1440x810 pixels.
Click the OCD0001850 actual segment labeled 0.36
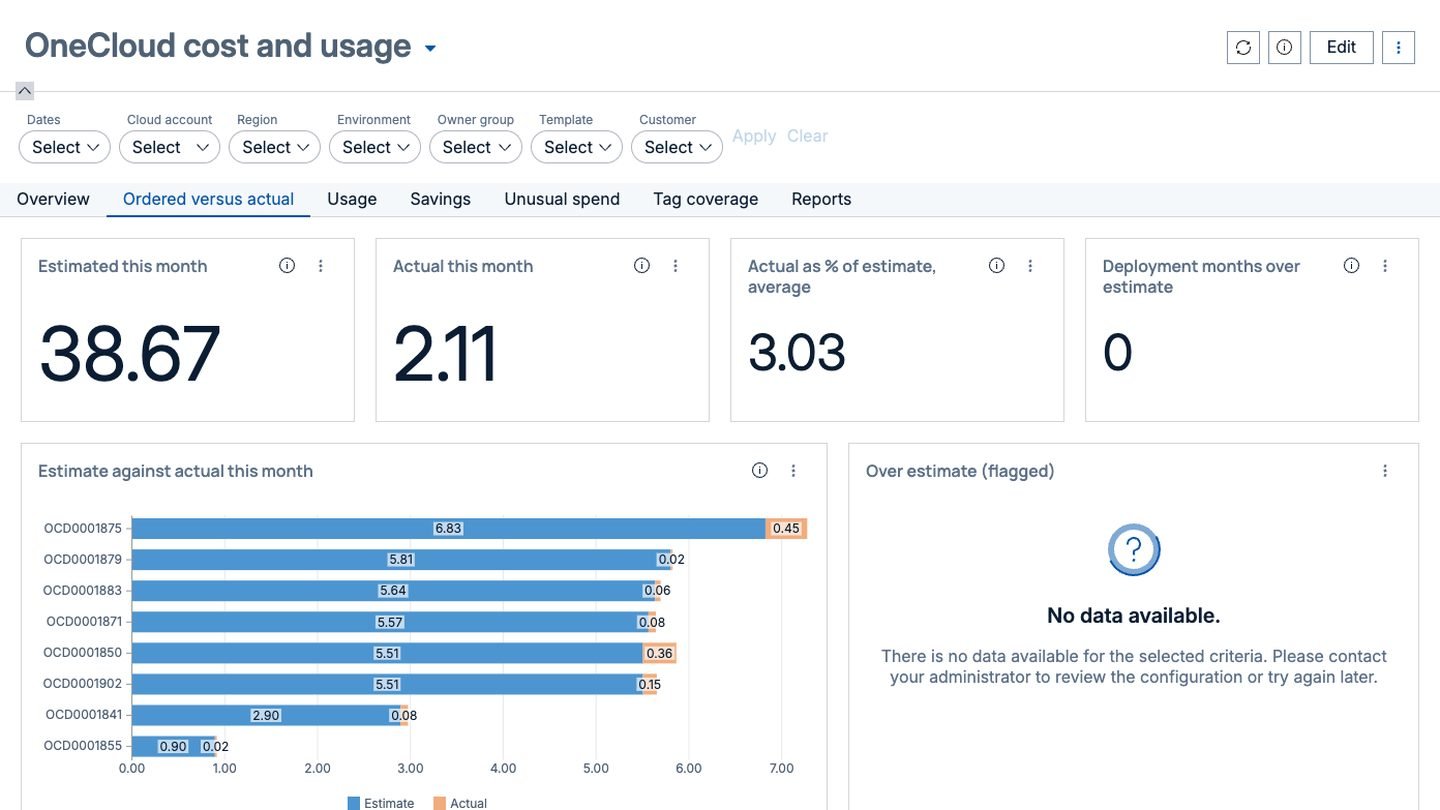pos(660,653)
